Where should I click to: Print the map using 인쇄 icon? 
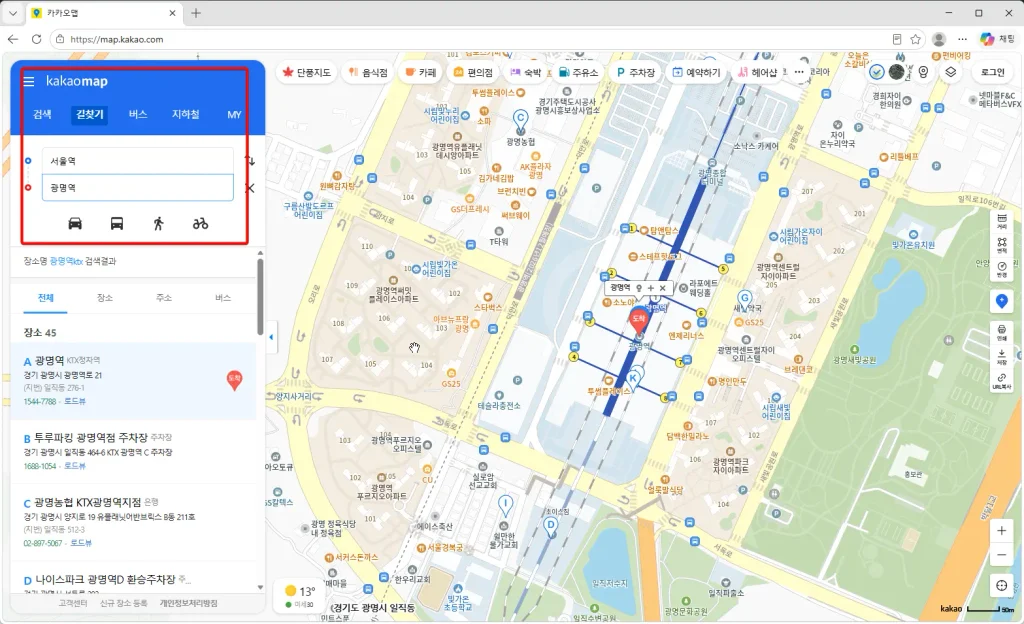point(1002,333)
